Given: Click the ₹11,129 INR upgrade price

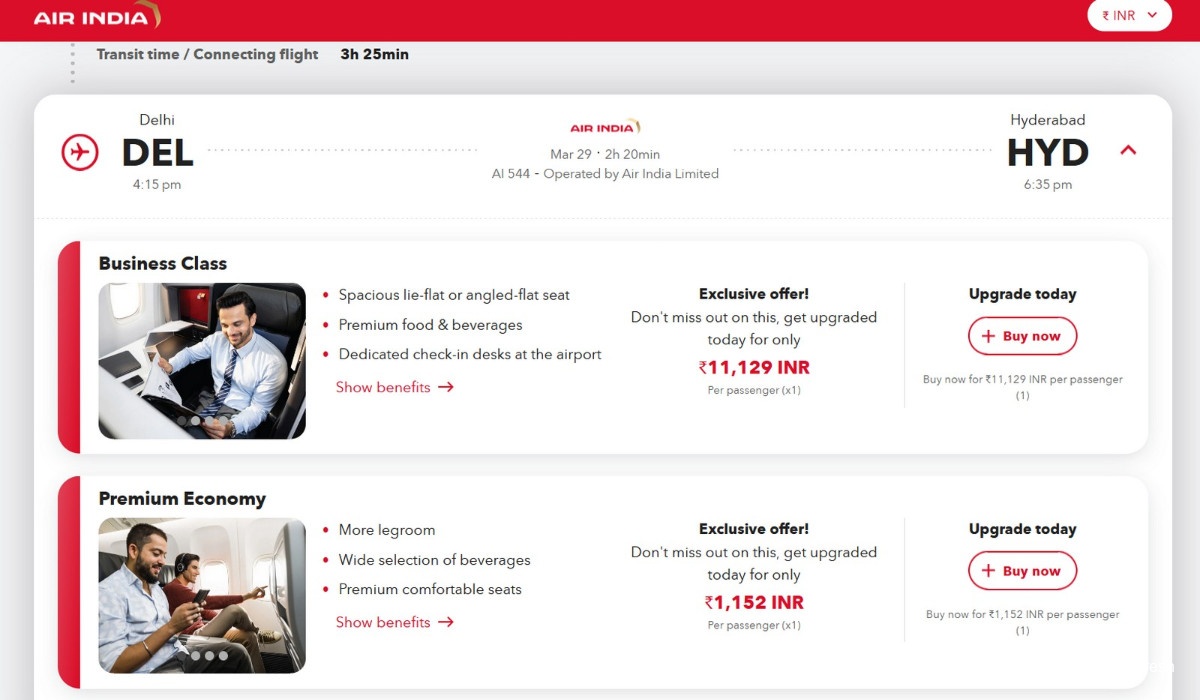Looking at the screenshot, I should (x=754, y=368).
